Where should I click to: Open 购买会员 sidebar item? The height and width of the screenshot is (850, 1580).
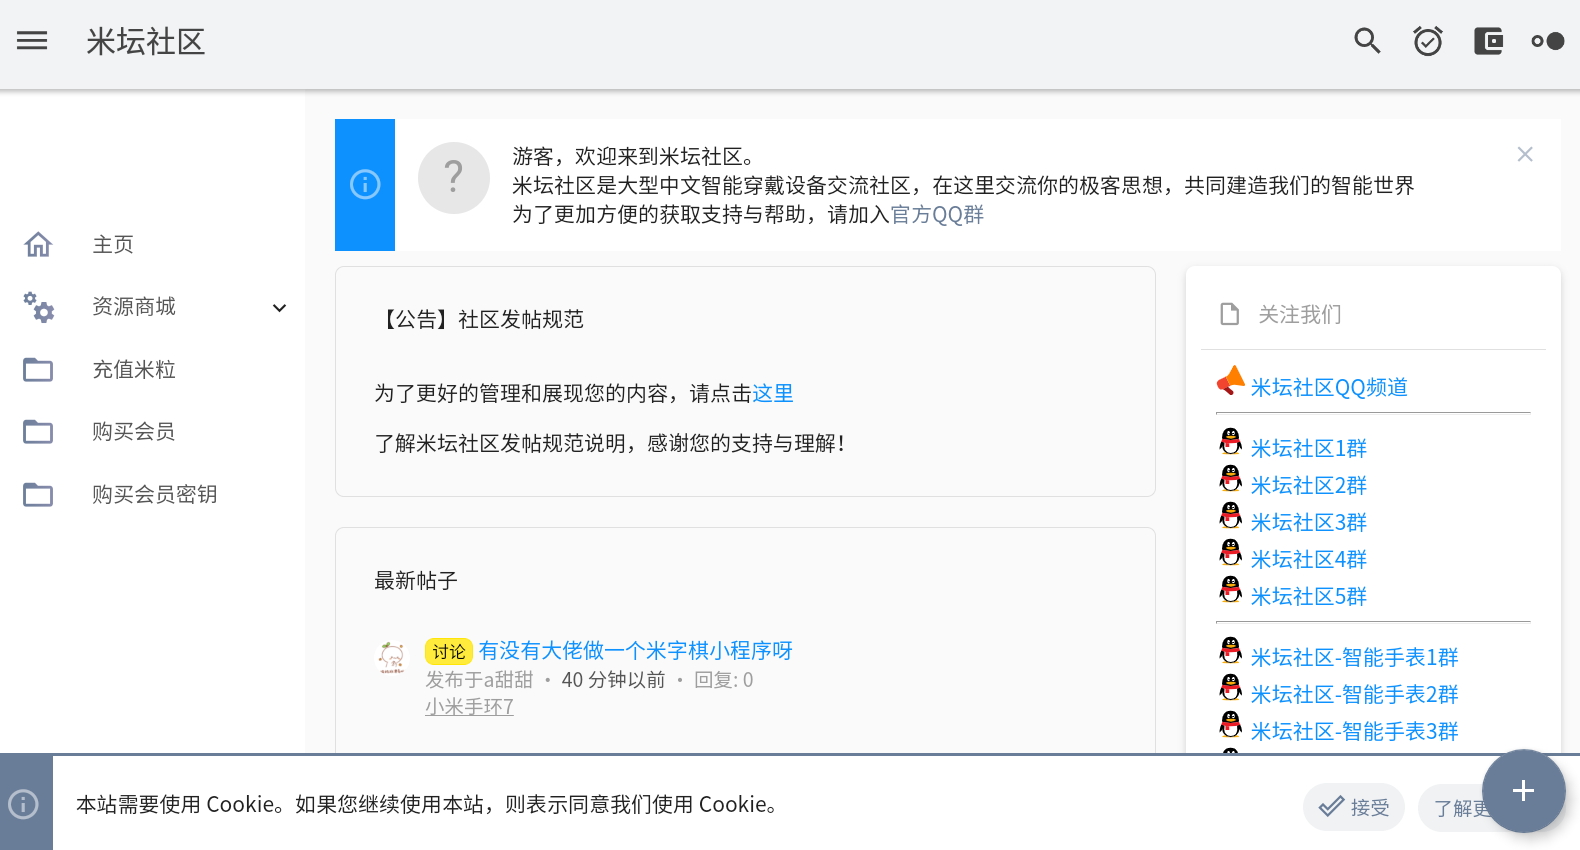point(134,432)
